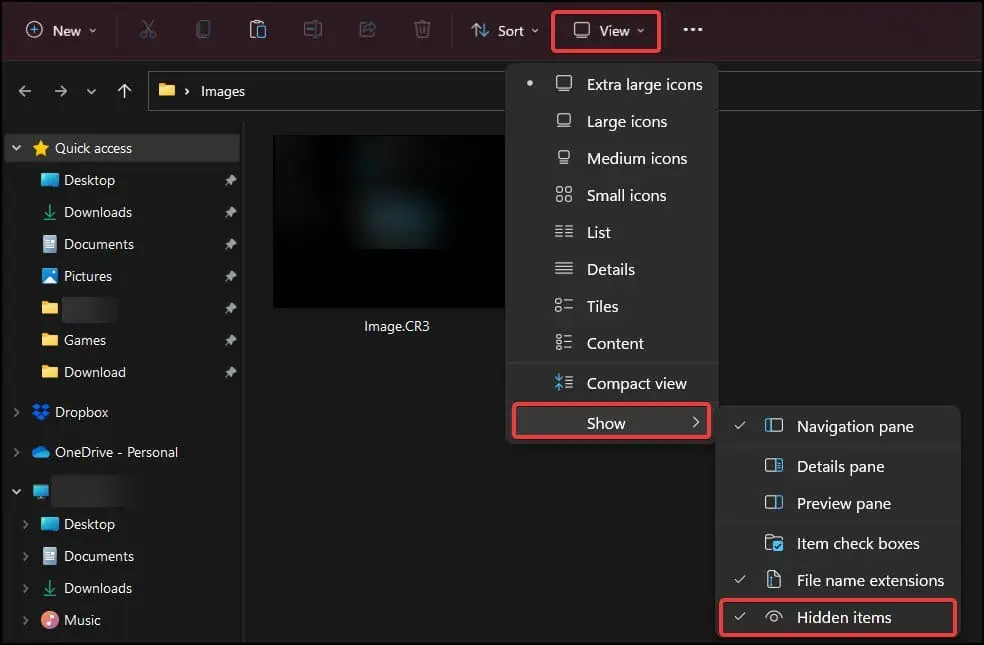The width and height of the screenshot is (984, 645).
Task: Expand Desktop under This PC
Action: click(26, 524)
